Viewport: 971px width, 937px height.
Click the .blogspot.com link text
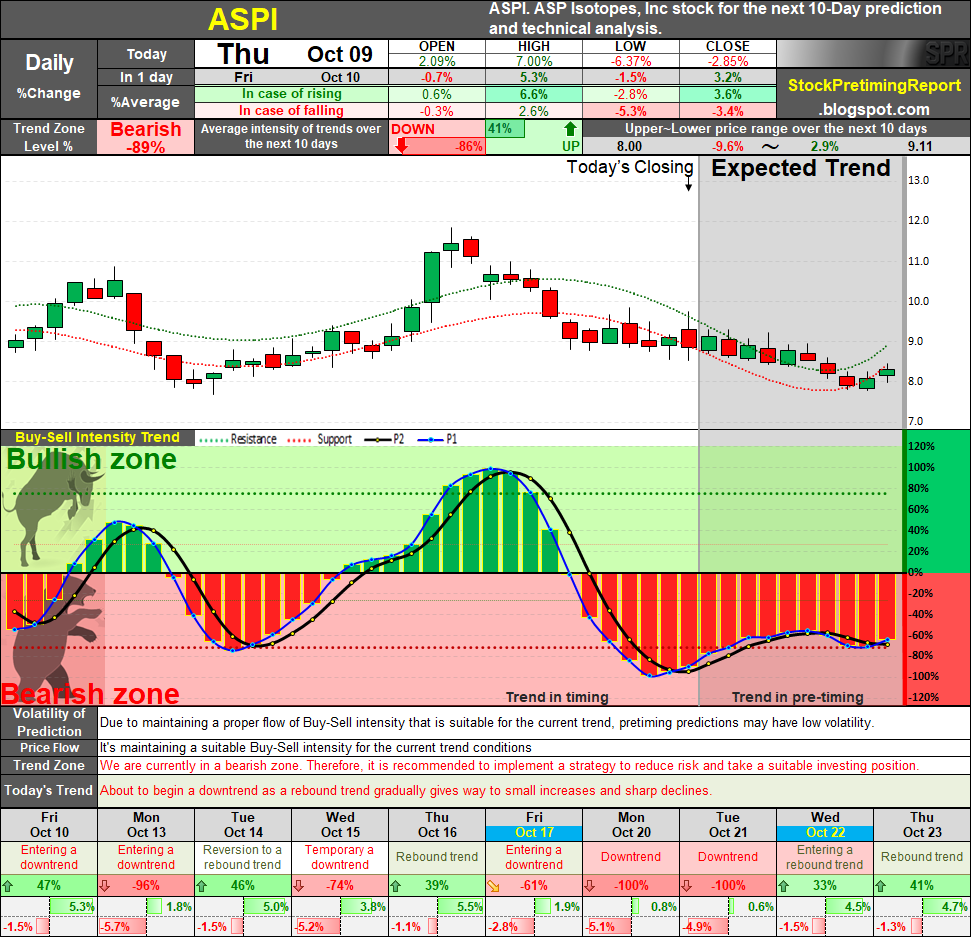click(874, 110)
